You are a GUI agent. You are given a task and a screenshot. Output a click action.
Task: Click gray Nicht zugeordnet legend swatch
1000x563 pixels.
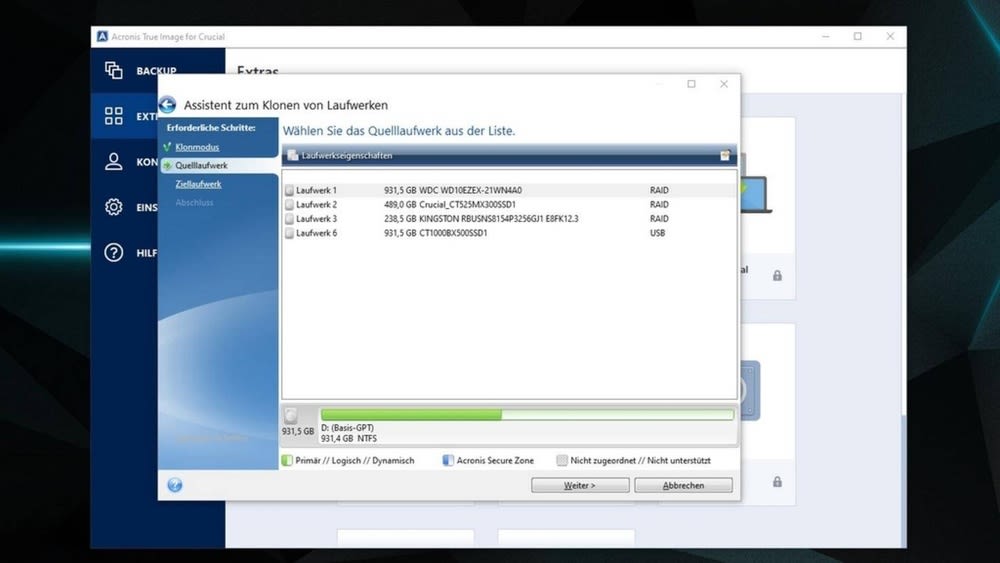click(x=562, y=460)
